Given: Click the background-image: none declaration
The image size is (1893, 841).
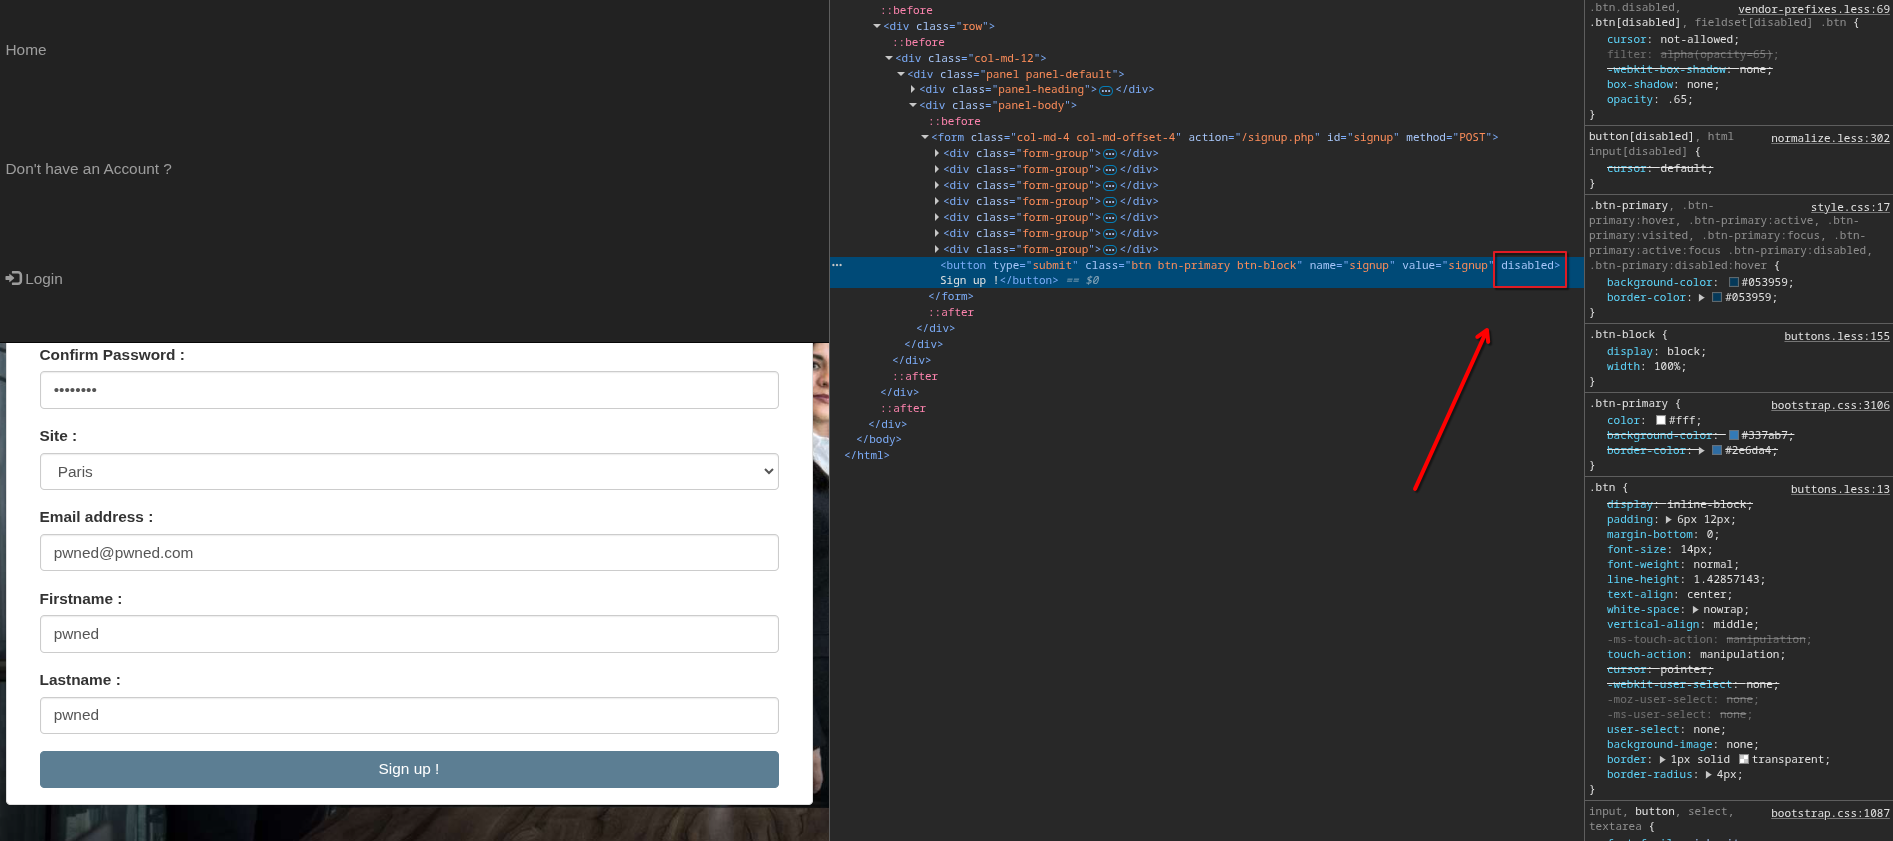Looking at the screenshot, I should click(x=1683, y=745).
